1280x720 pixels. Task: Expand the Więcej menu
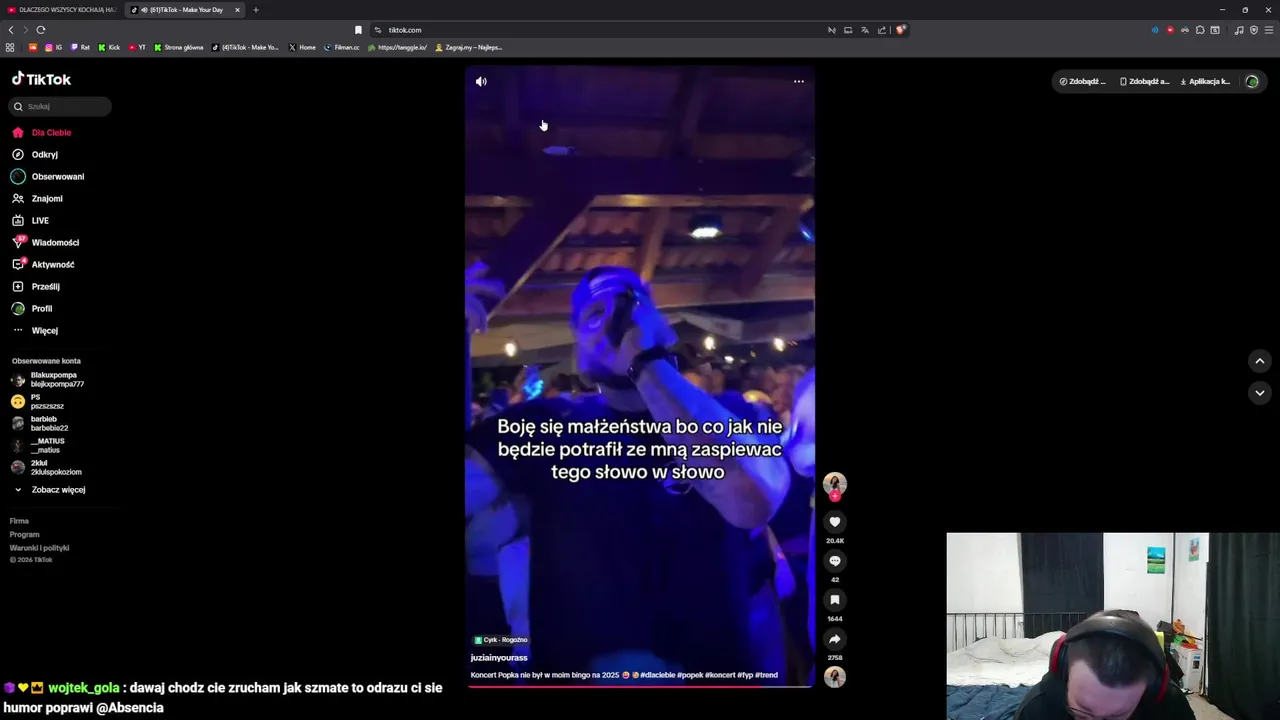pyautogui.click(x=35, y=330)
